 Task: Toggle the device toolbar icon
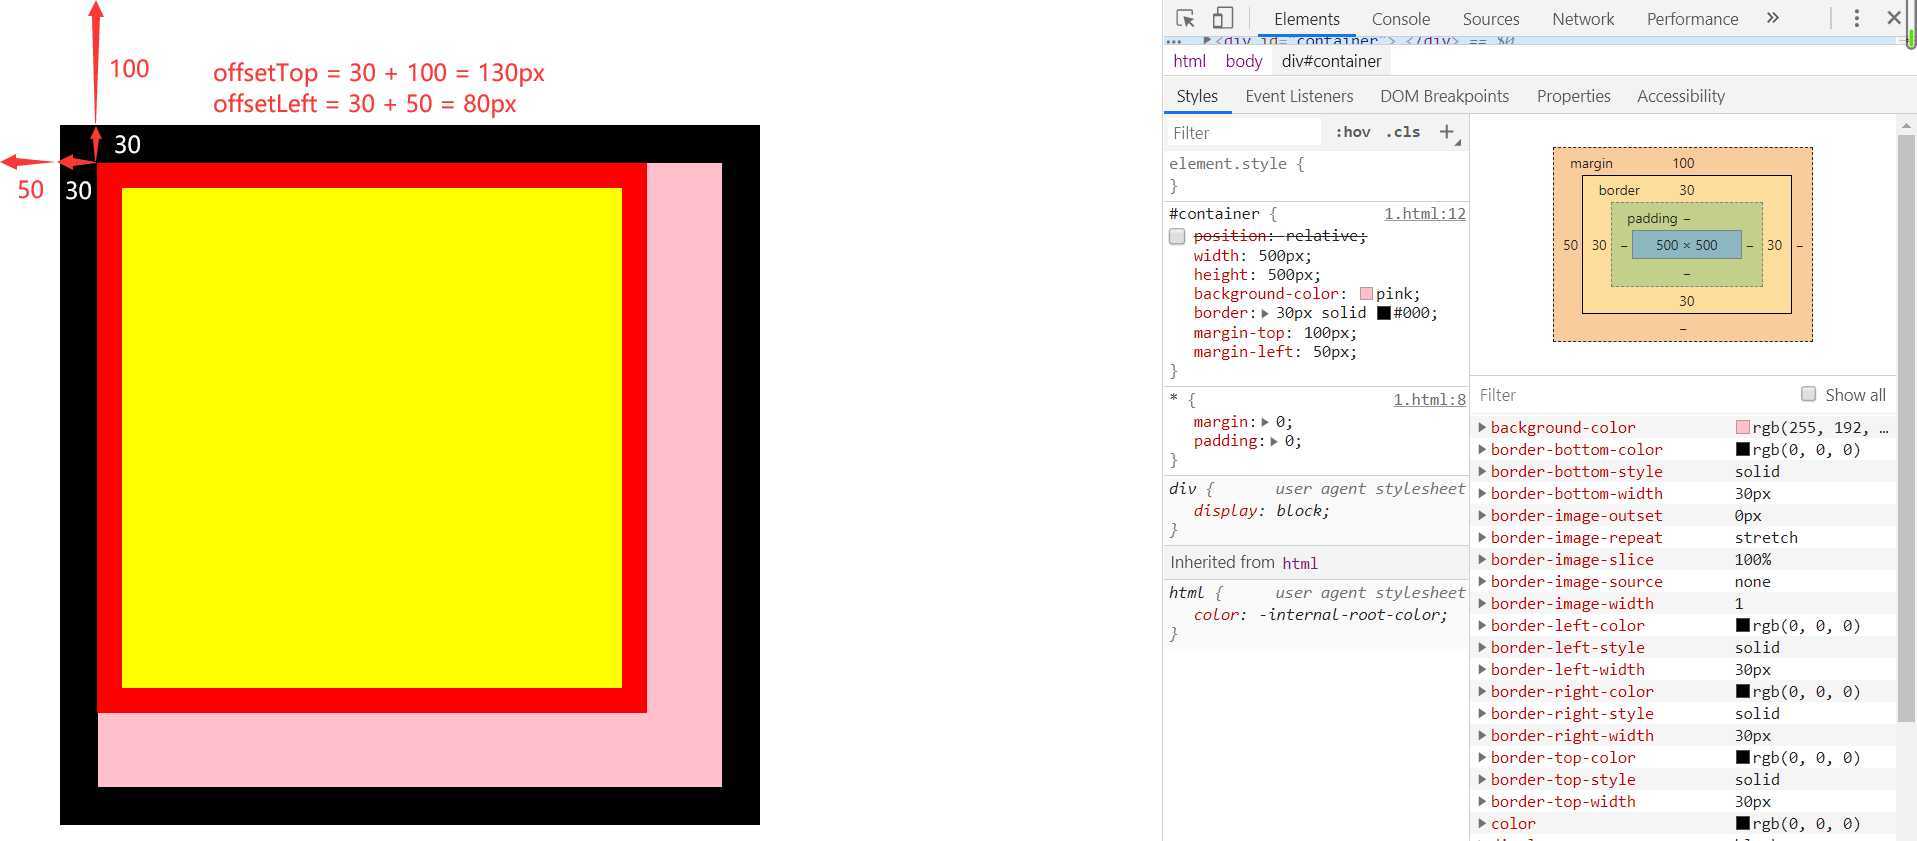[1222, 18]
